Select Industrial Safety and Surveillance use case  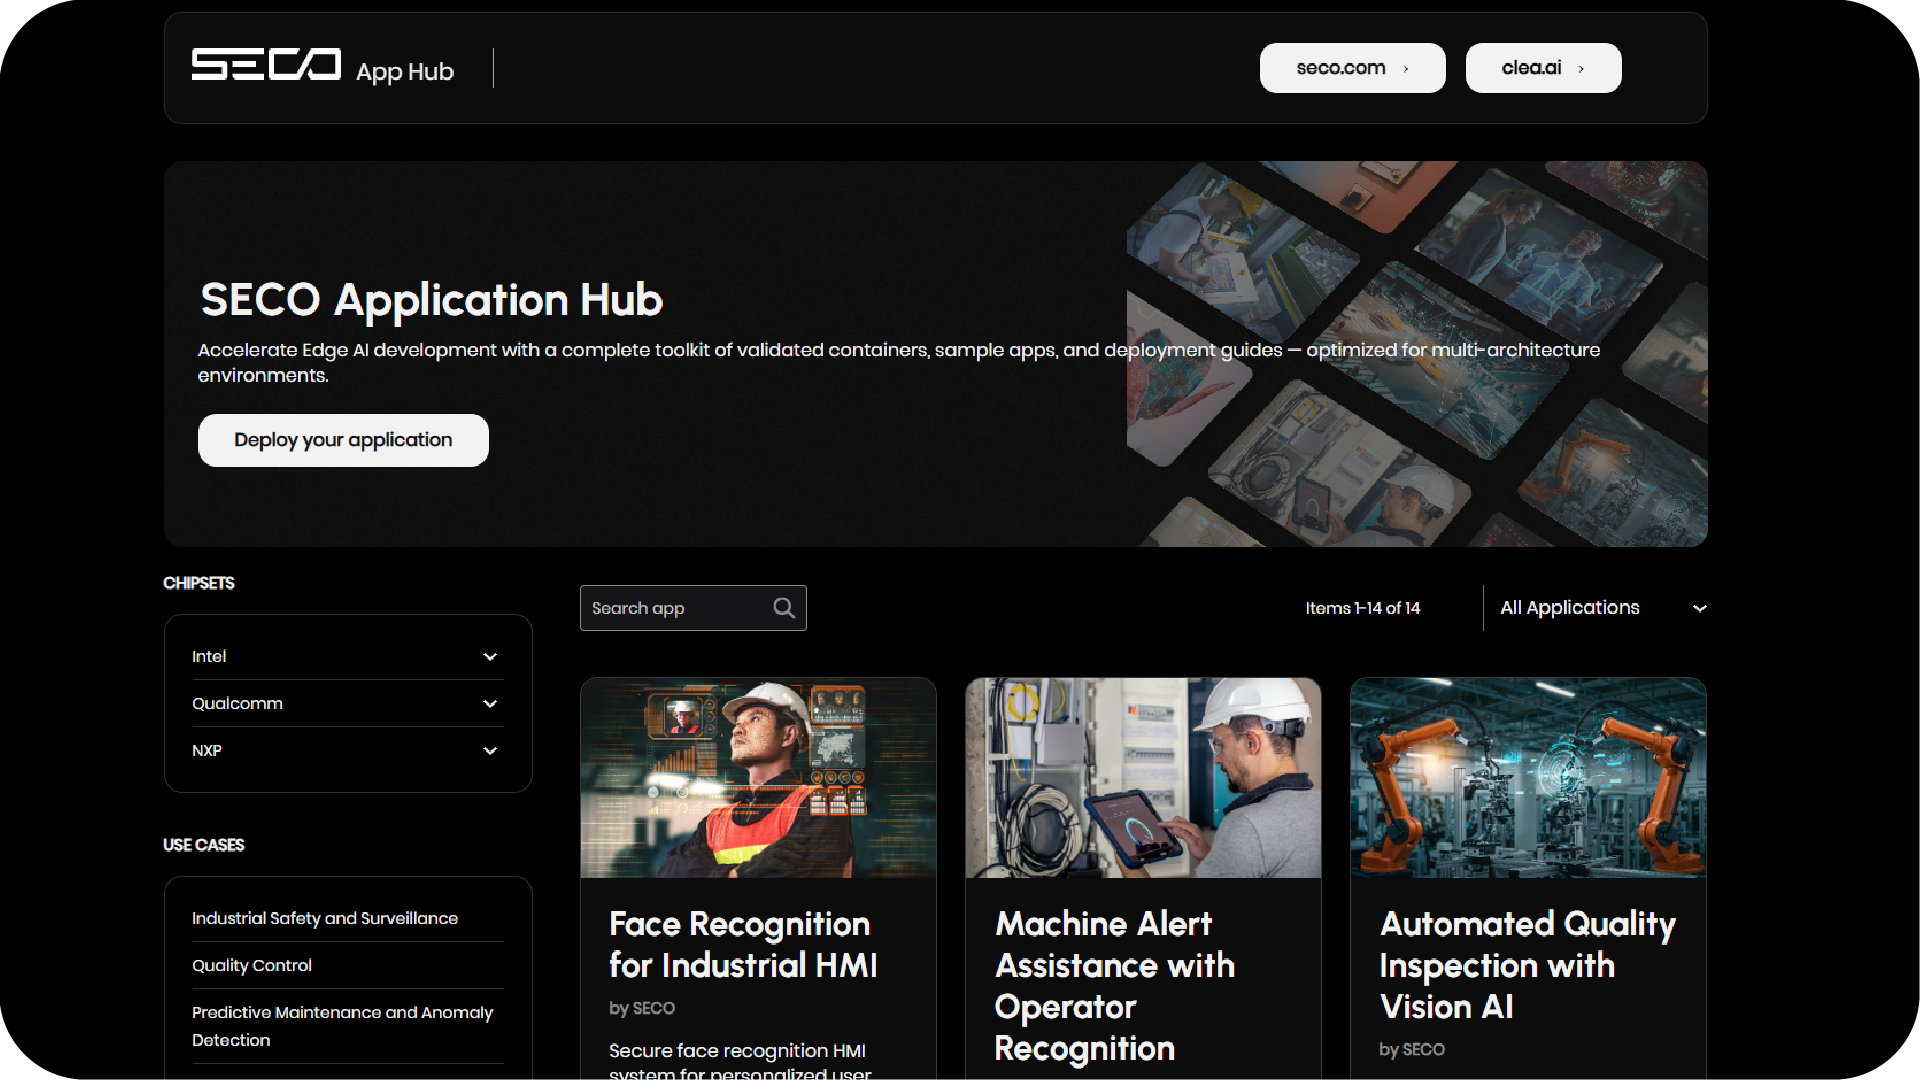pyautogui.click(x=325, y=918)
